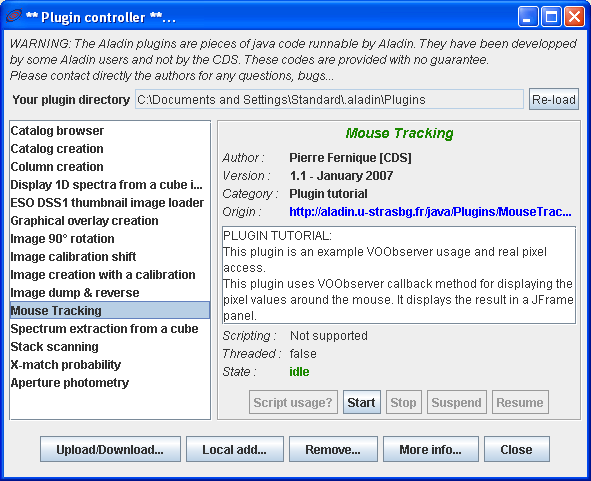Click the Aladin icon in title bar

14,16
